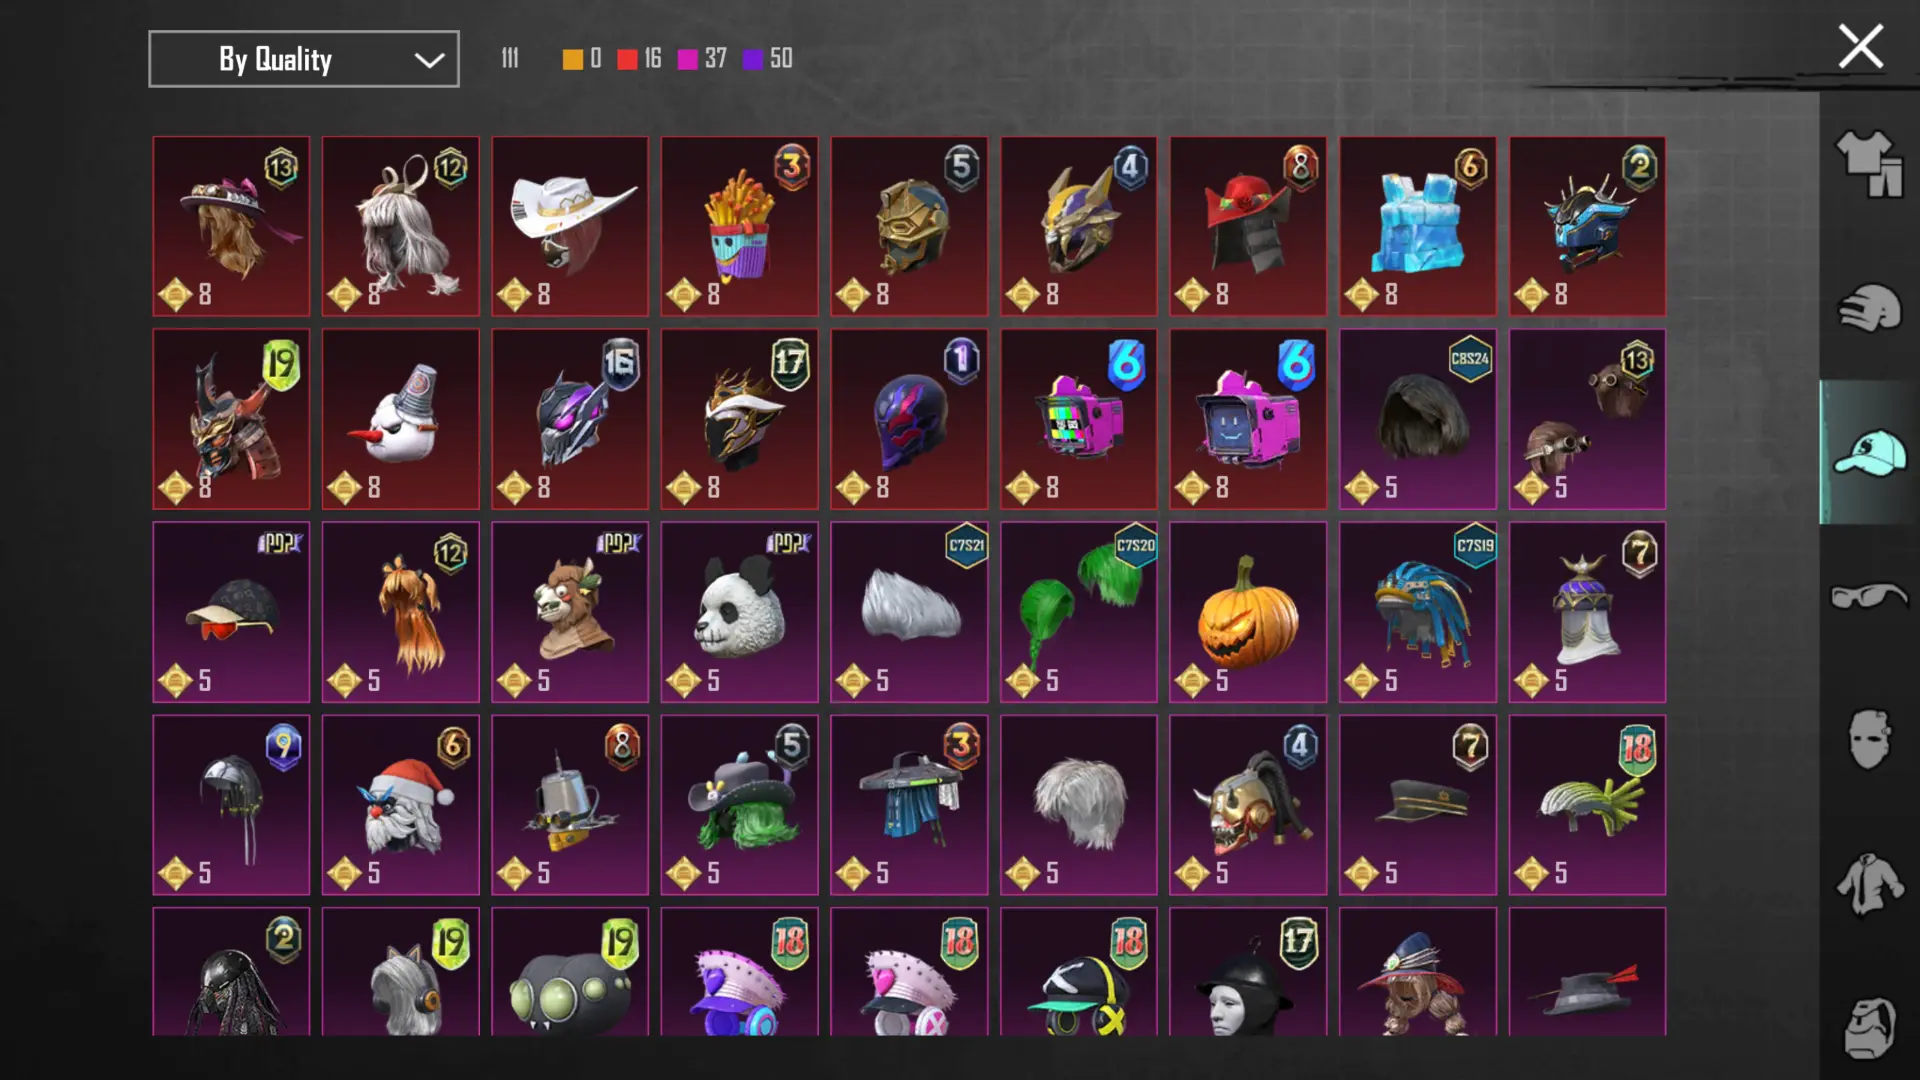Filter by the purple quality swatch

point(752,59)
